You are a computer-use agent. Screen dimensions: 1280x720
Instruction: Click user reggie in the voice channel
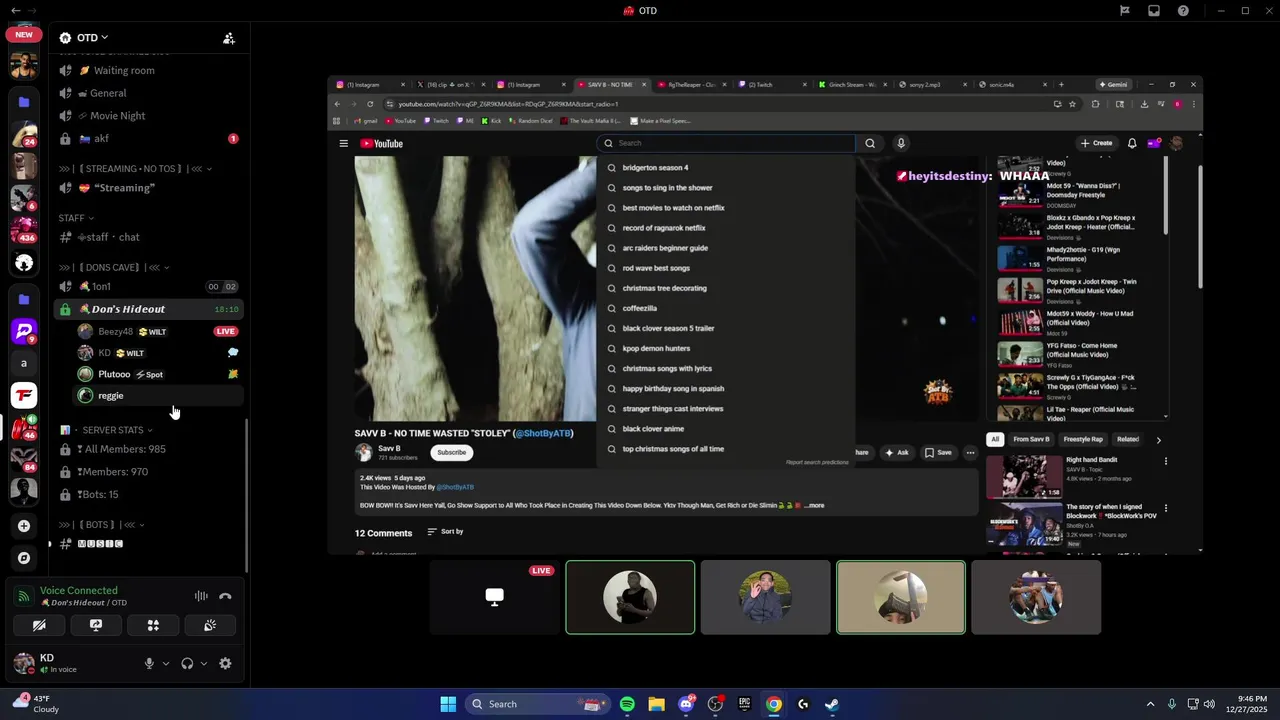point(159,396)
